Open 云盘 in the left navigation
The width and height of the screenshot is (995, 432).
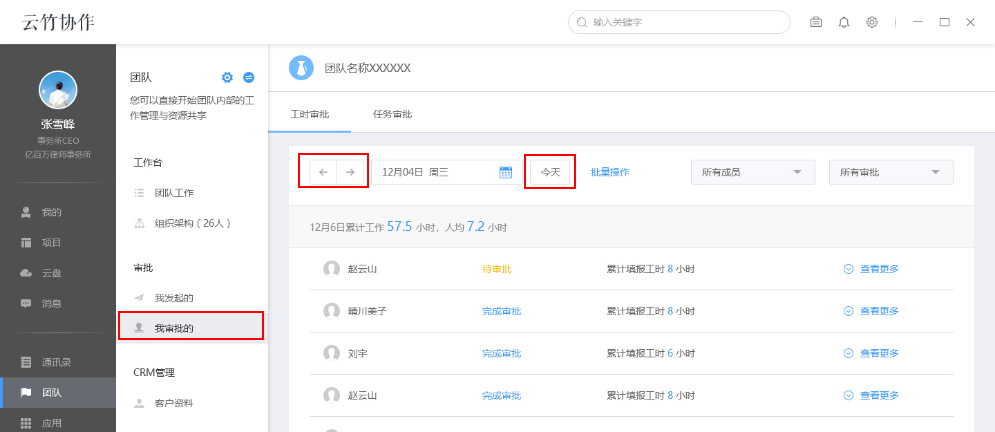pyautogui.click(x=52, y=273)
